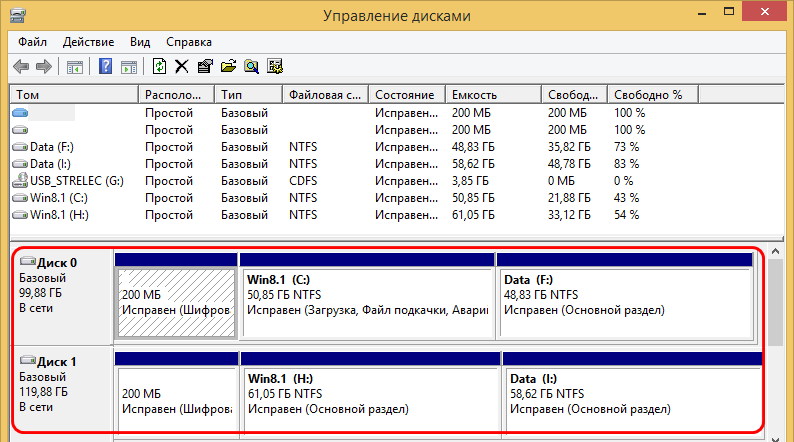Screen dimensions: 794x442
Task: Click the Refresh toolbar icon
Action: (x=159, y=66)
